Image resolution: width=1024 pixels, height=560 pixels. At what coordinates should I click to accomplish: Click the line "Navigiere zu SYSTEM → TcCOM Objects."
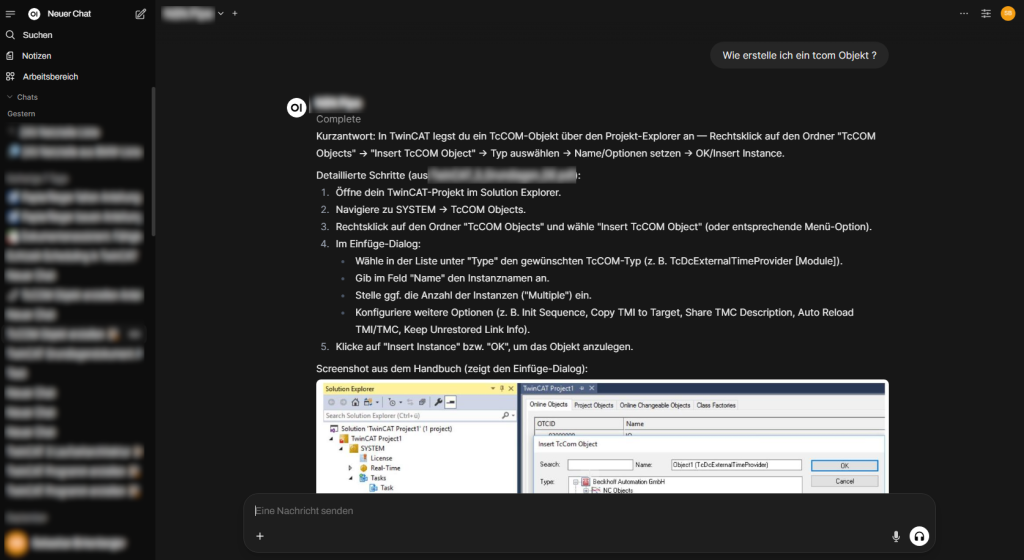430,210
